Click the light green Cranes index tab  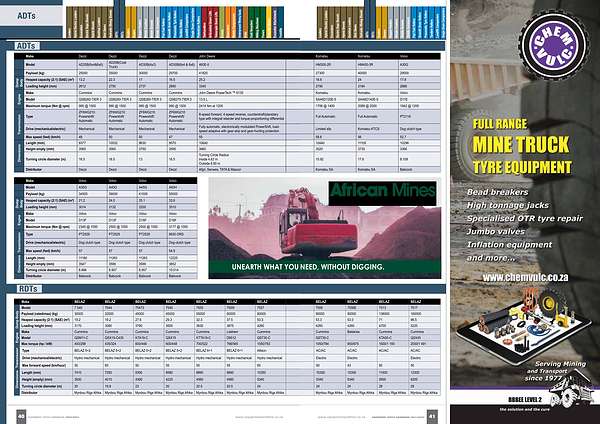(222, 22)
